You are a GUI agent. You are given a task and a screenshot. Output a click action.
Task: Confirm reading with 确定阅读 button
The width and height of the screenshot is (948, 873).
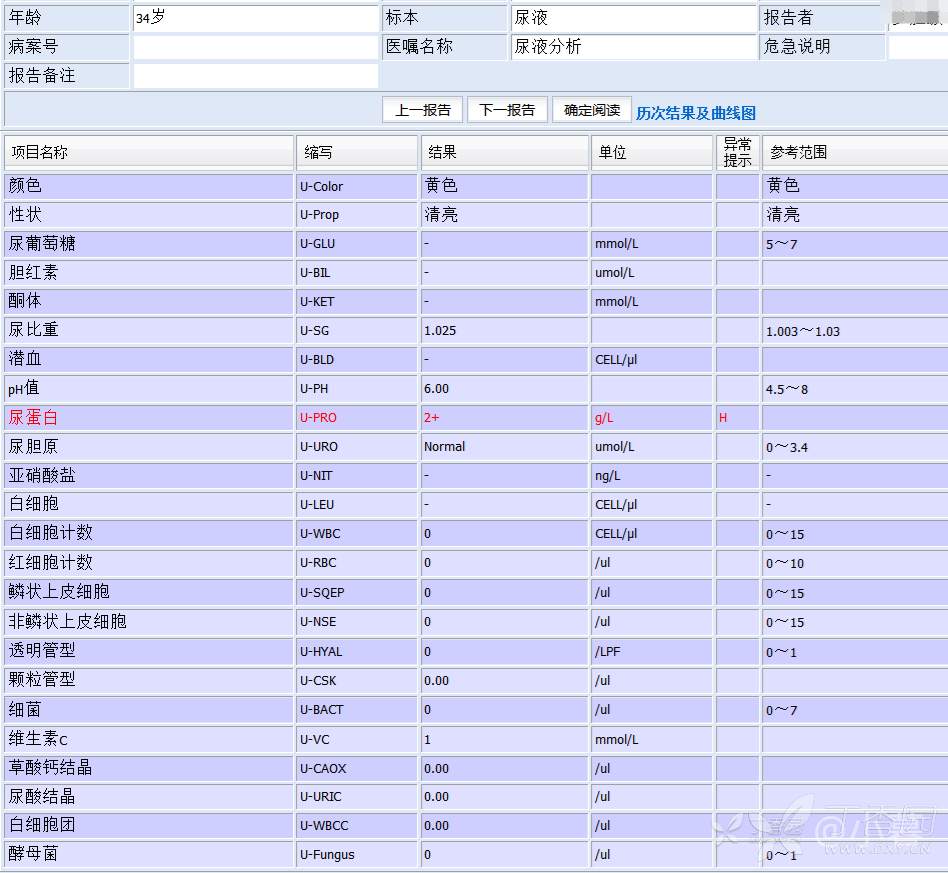[591, 110]
